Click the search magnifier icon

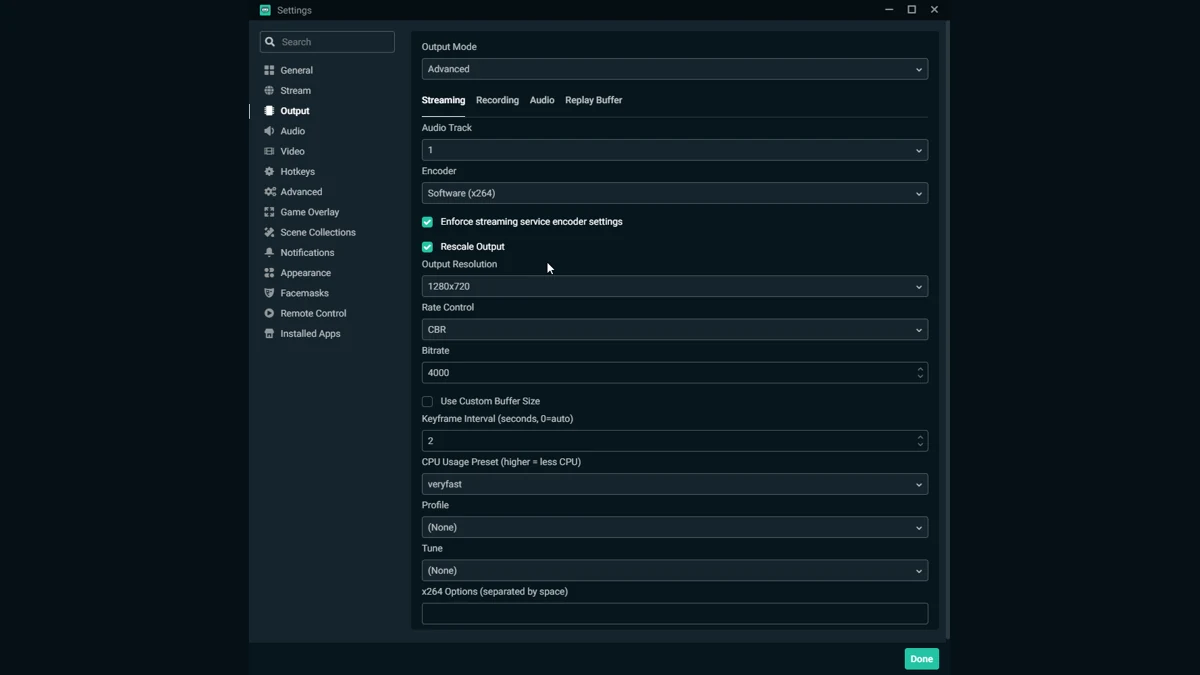[270, 42]
